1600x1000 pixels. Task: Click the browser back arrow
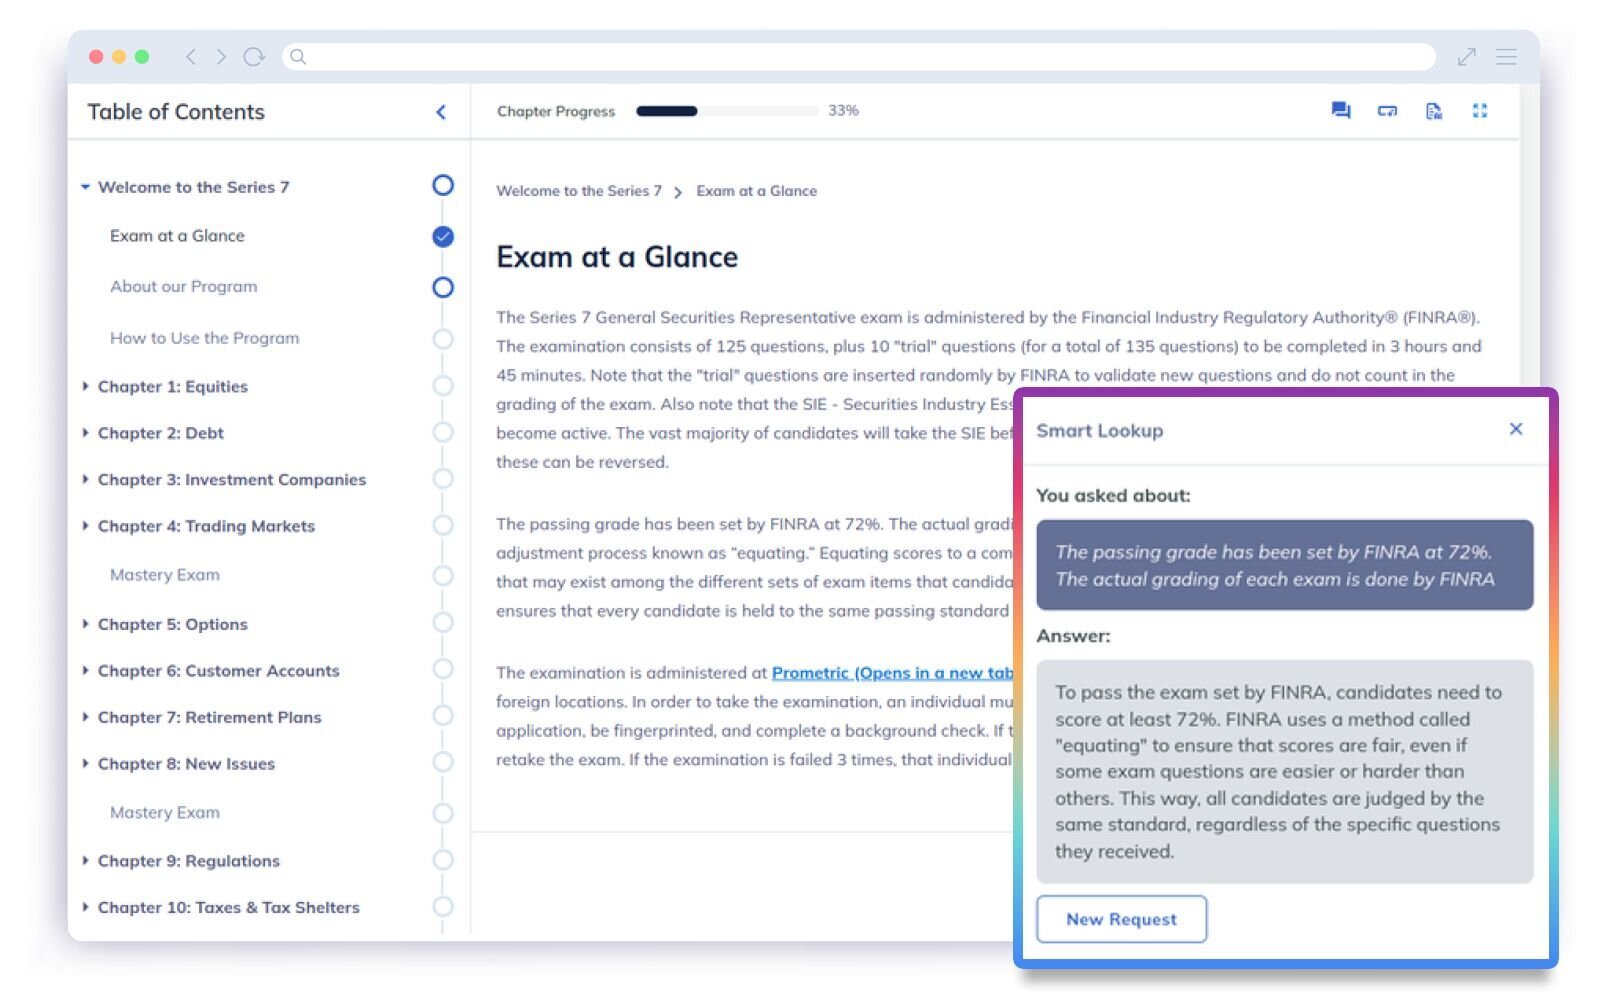tap(191, 57)
